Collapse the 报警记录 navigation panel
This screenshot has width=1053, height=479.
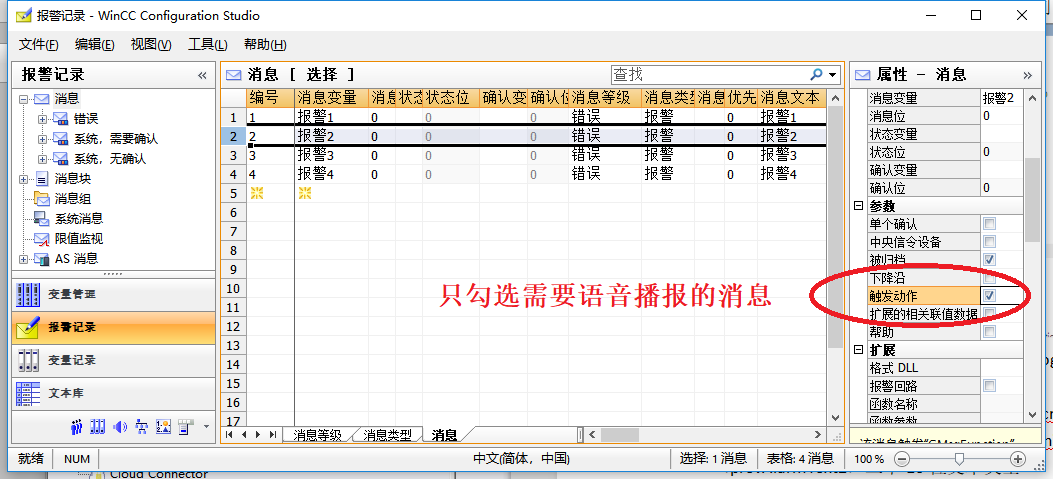(x=202, y=75)
